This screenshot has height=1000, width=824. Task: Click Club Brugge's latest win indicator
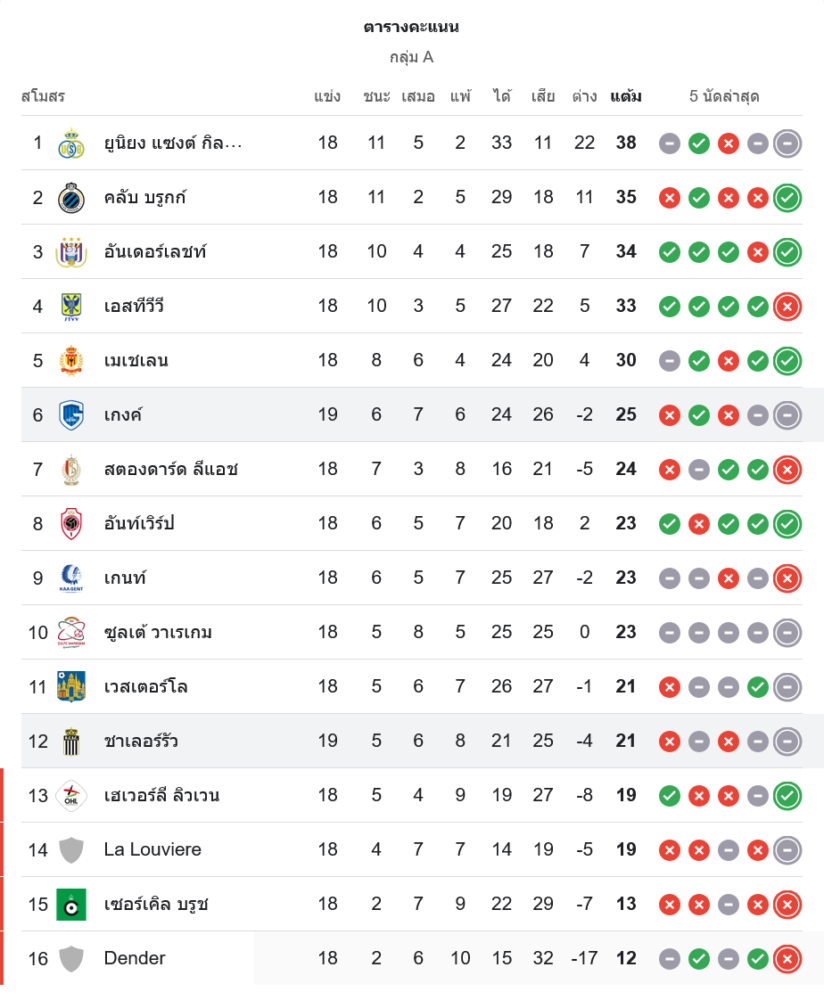click(788, 197)
